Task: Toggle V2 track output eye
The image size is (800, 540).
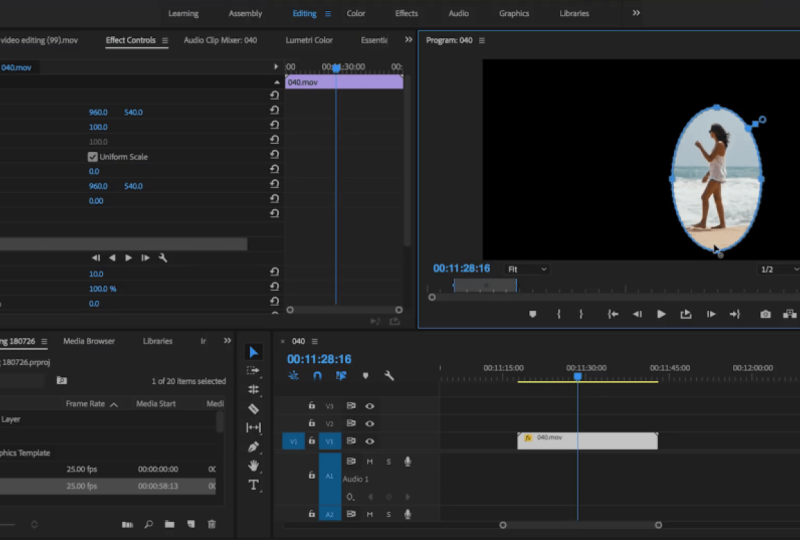Action: 370,424
